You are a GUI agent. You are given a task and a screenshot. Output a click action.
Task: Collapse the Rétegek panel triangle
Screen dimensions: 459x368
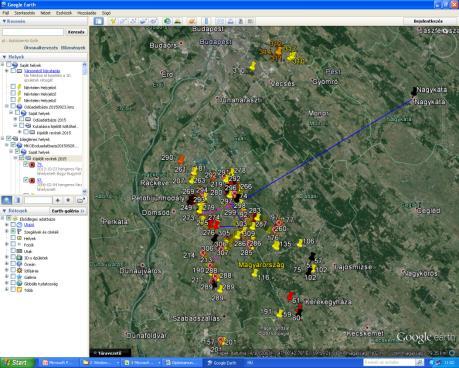click(x=4, y=211)
